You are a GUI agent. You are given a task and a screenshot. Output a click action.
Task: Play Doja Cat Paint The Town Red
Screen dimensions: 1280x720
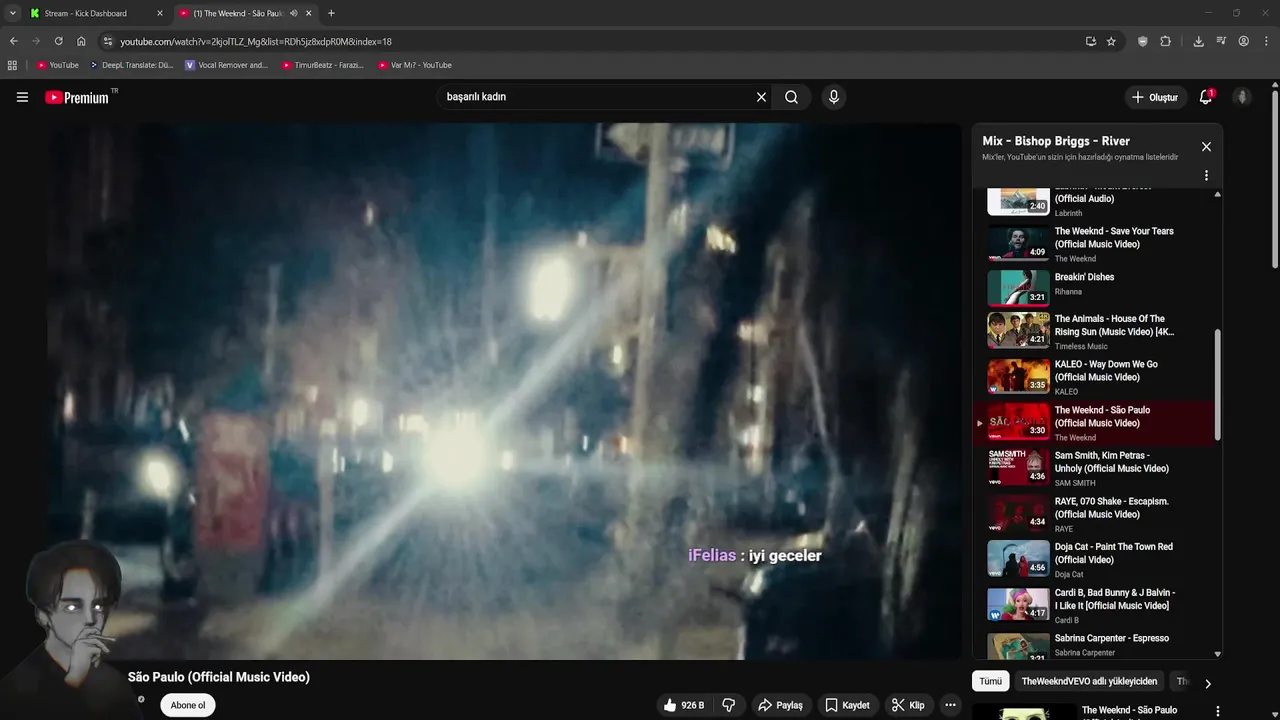tap(1095, 560)
